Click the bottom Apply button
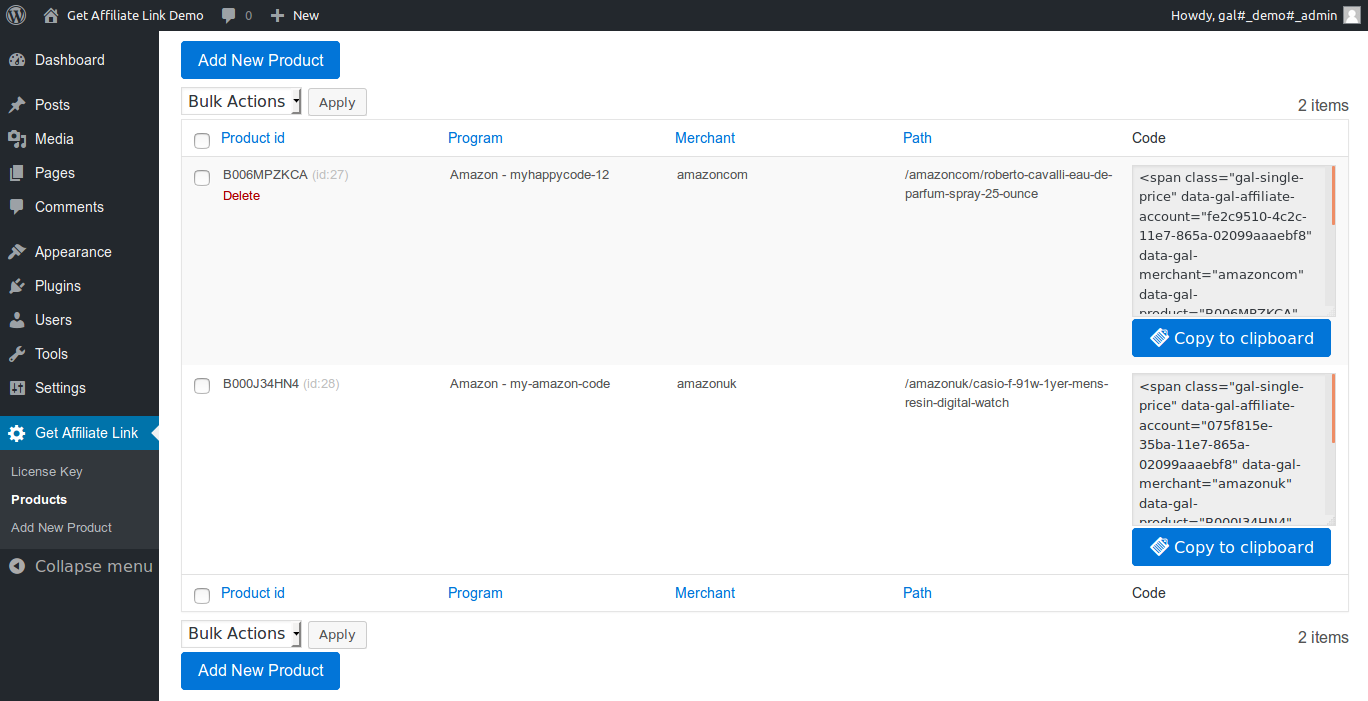Screen dimensions: 1368x701 click(x=337, y=634)
